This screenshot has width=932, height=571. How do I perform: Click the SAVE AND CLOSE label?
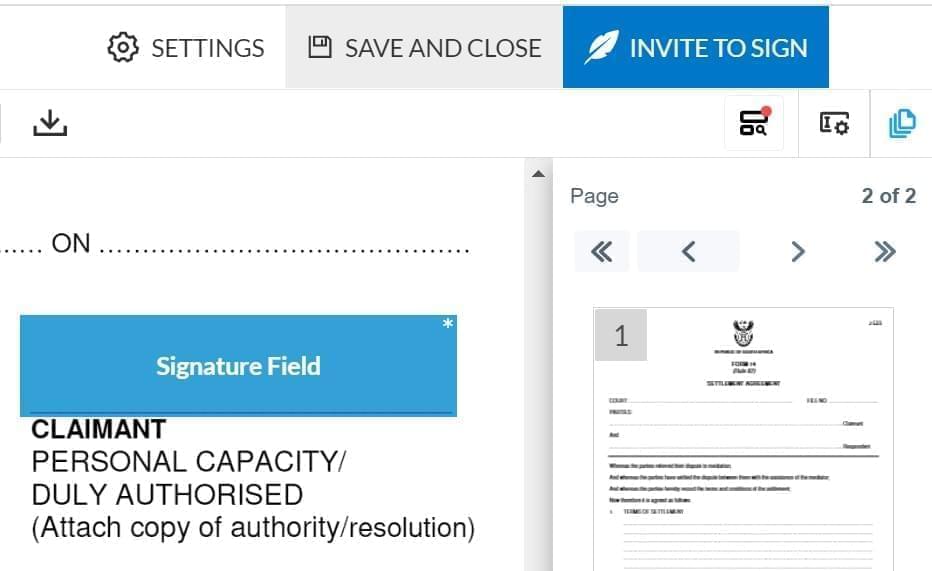pos(442,48)
